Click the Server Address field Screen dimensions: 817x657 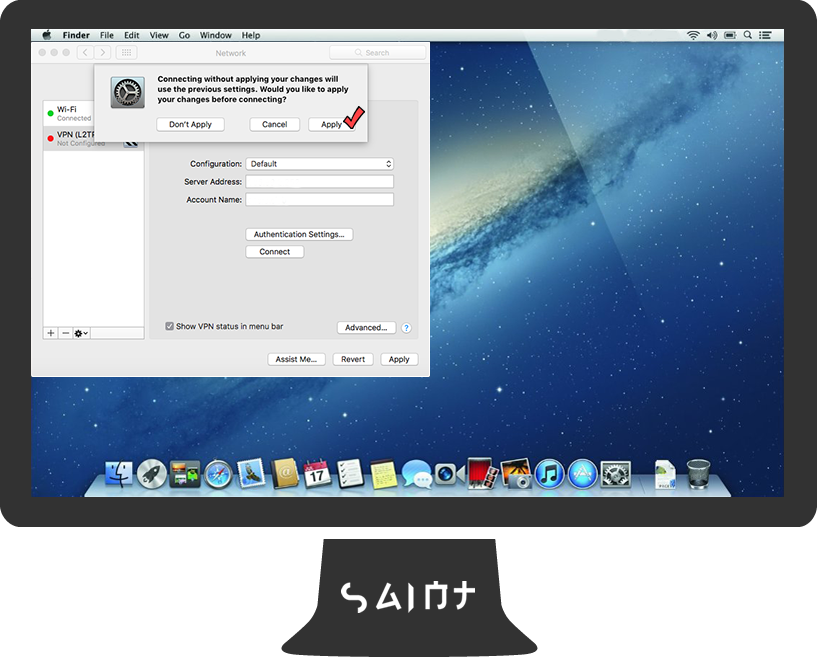point(319,182)
